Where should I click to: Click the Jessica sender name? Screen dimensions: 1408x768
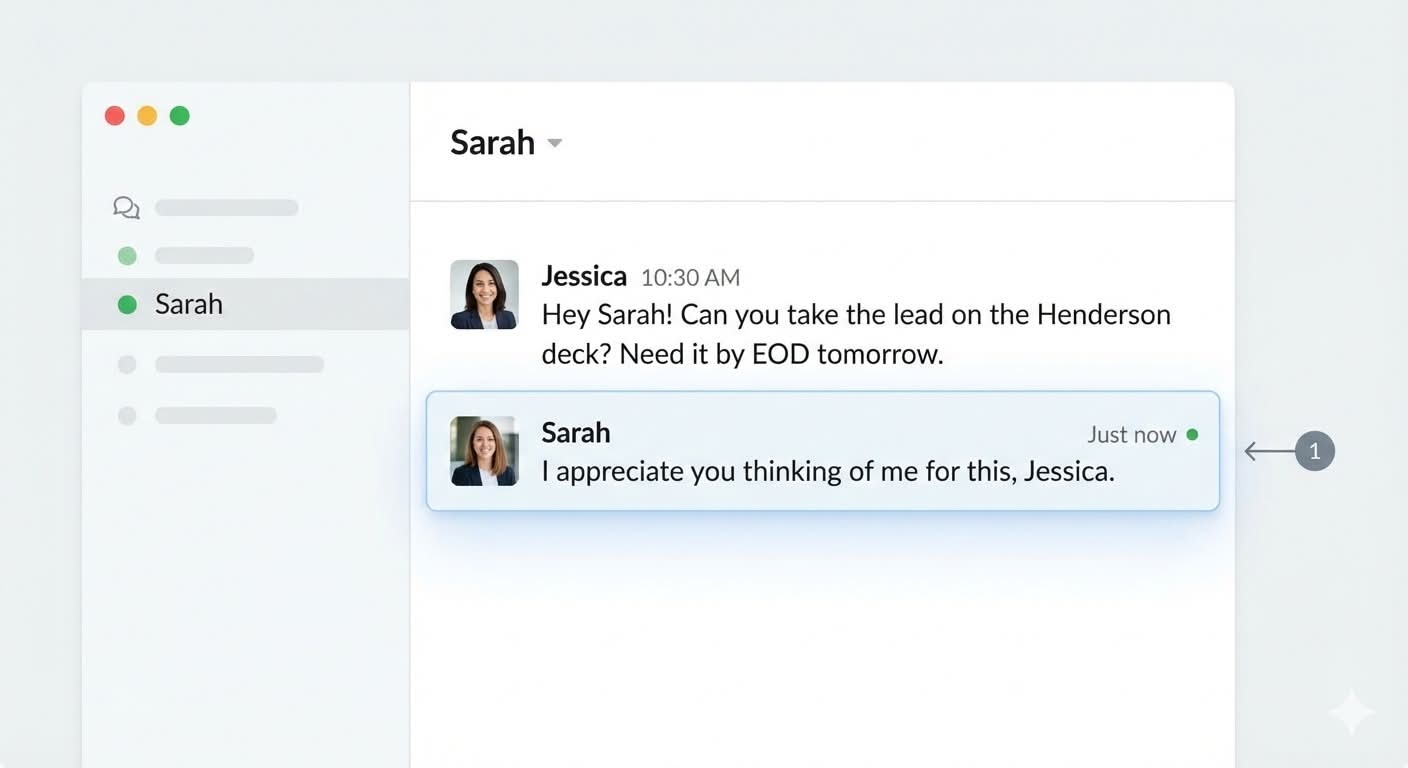(584, 276)
